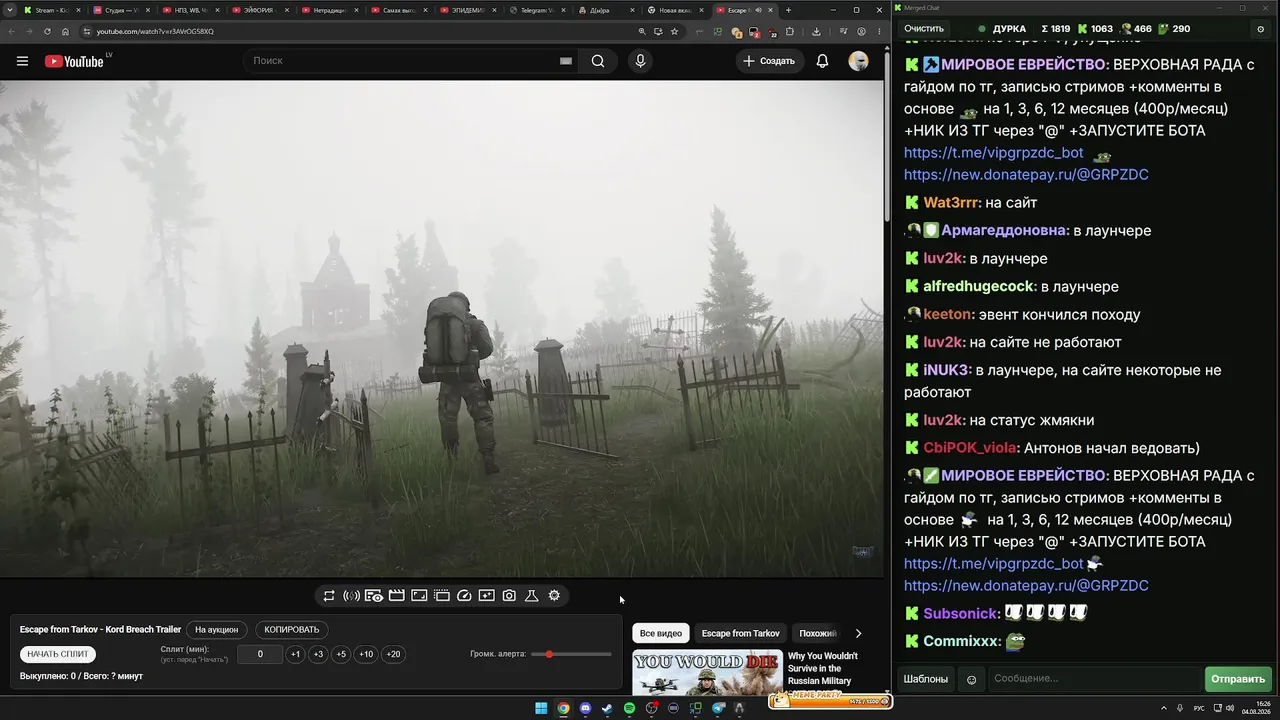Go to YouTube home via the logo

click(x=75, y=61)
